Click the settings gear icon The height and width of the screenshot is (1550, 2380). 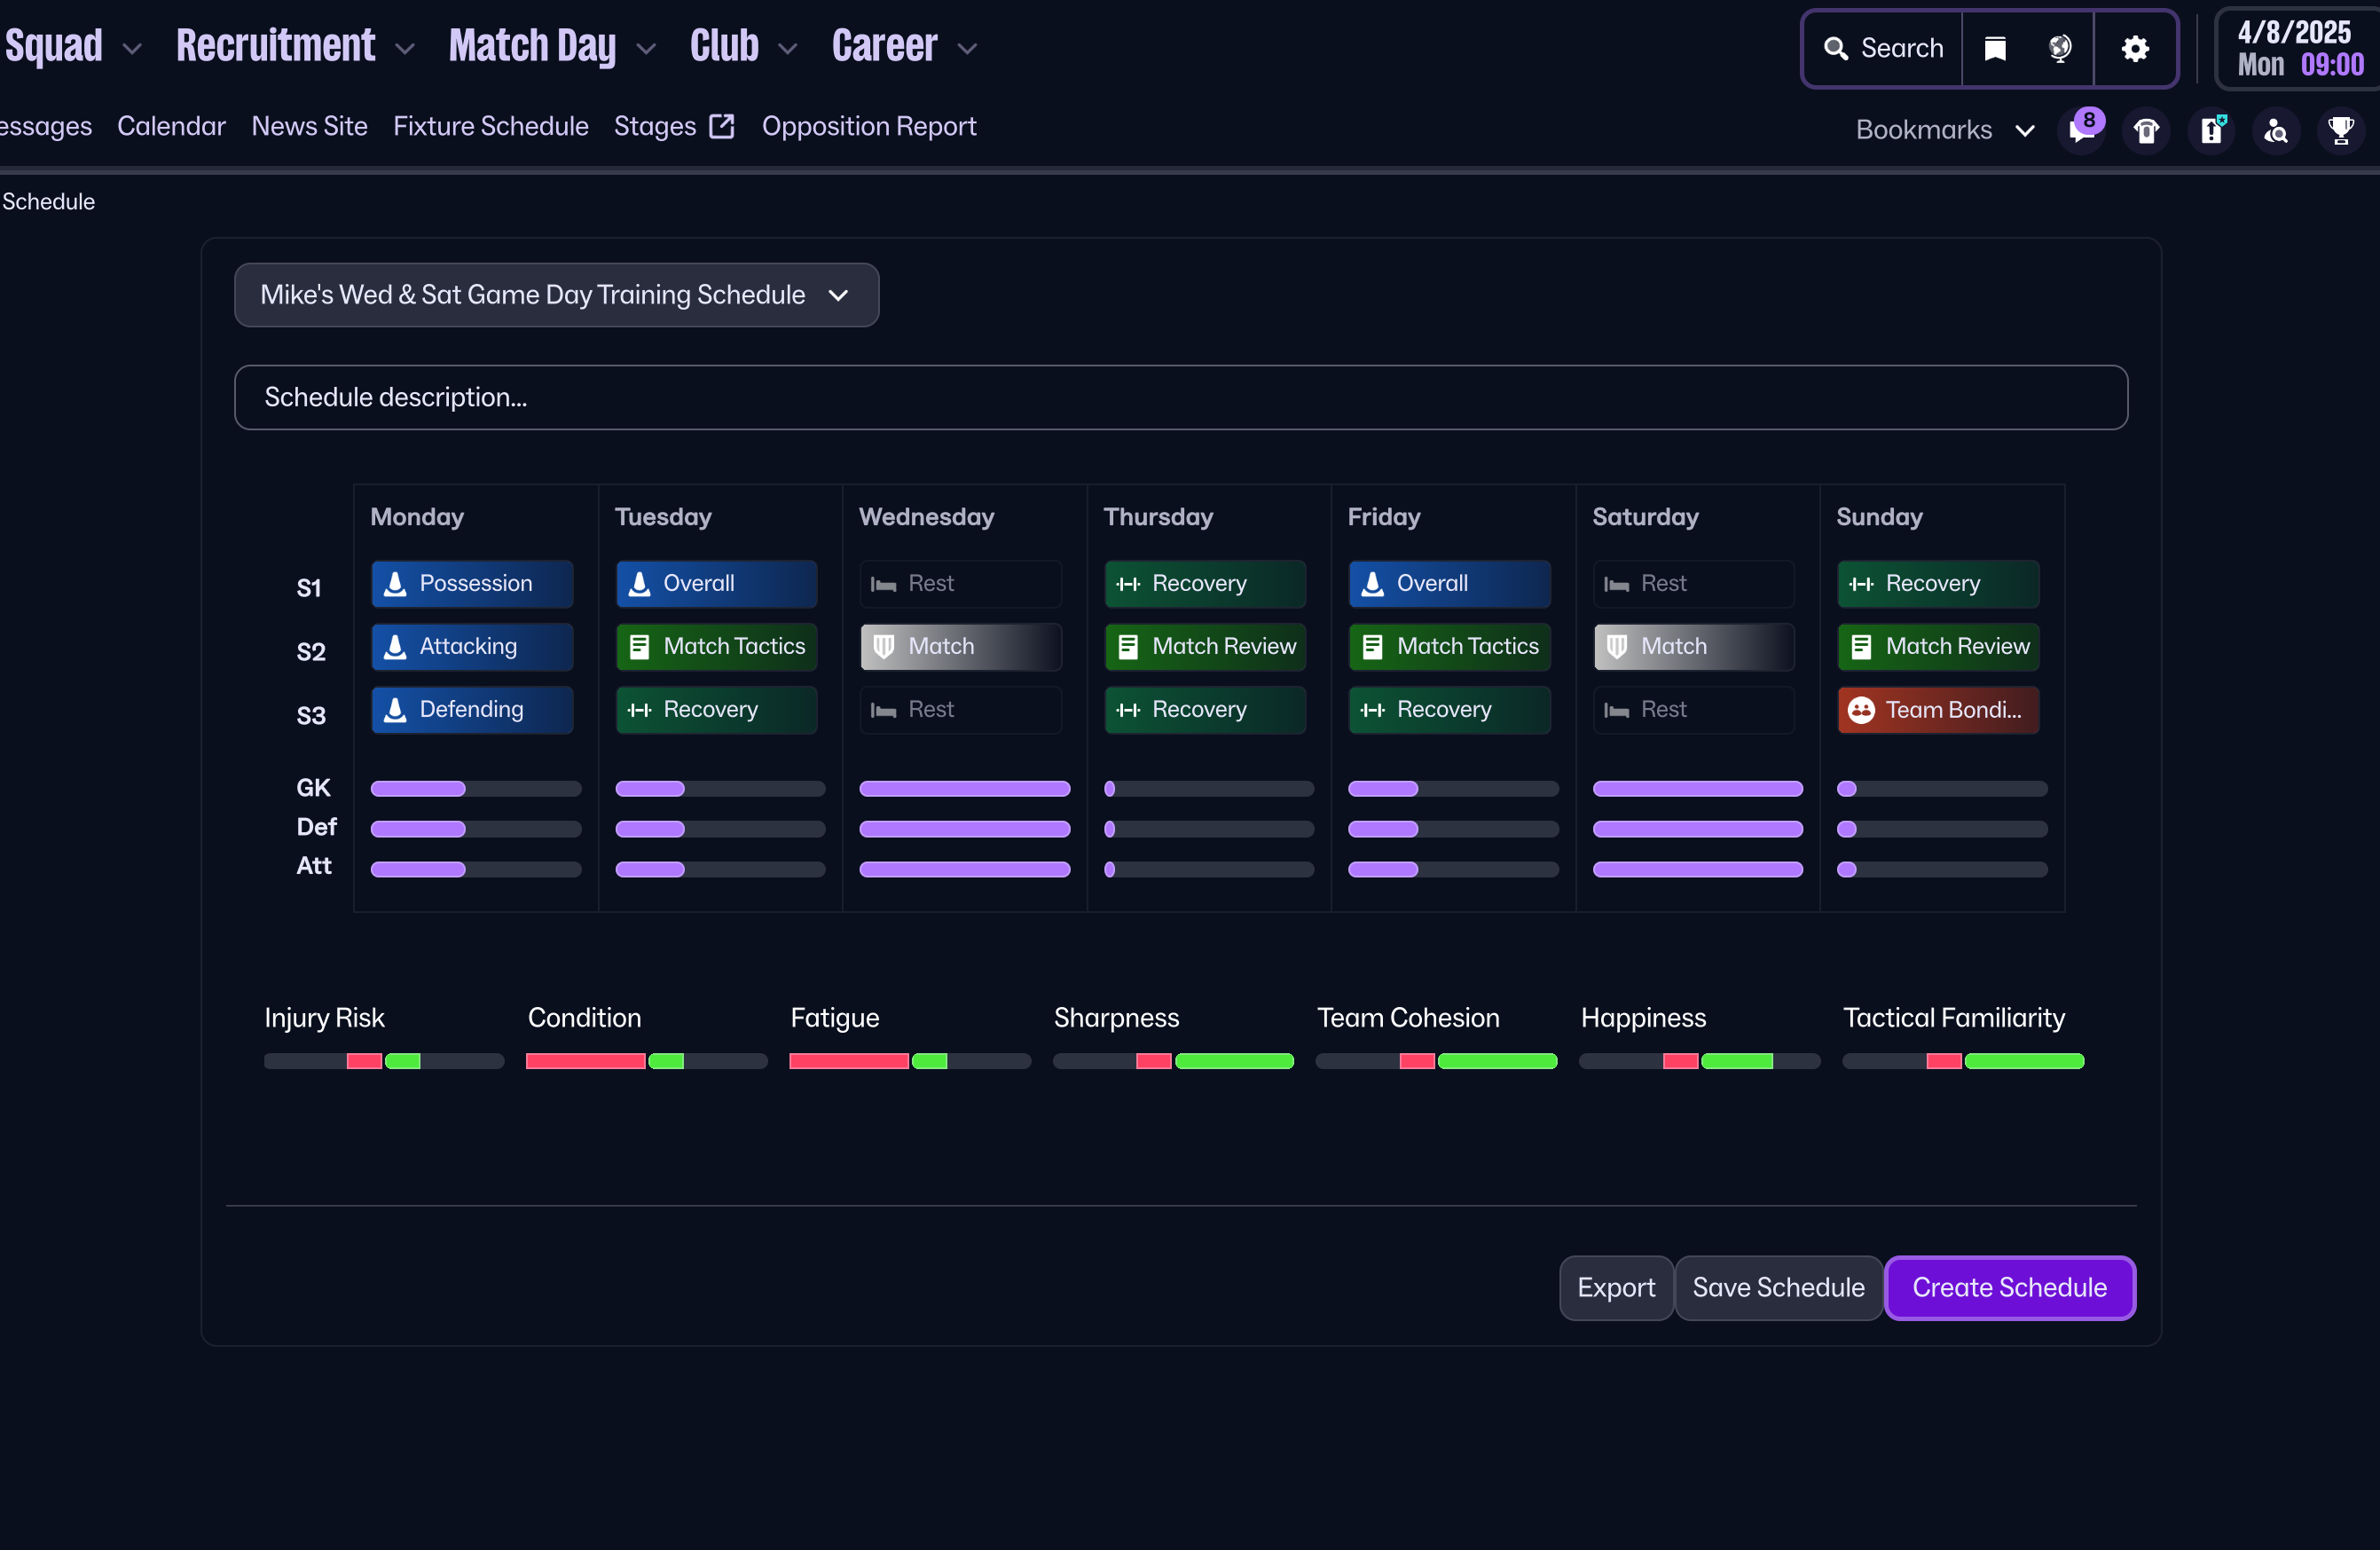(x=2135, y=48)
